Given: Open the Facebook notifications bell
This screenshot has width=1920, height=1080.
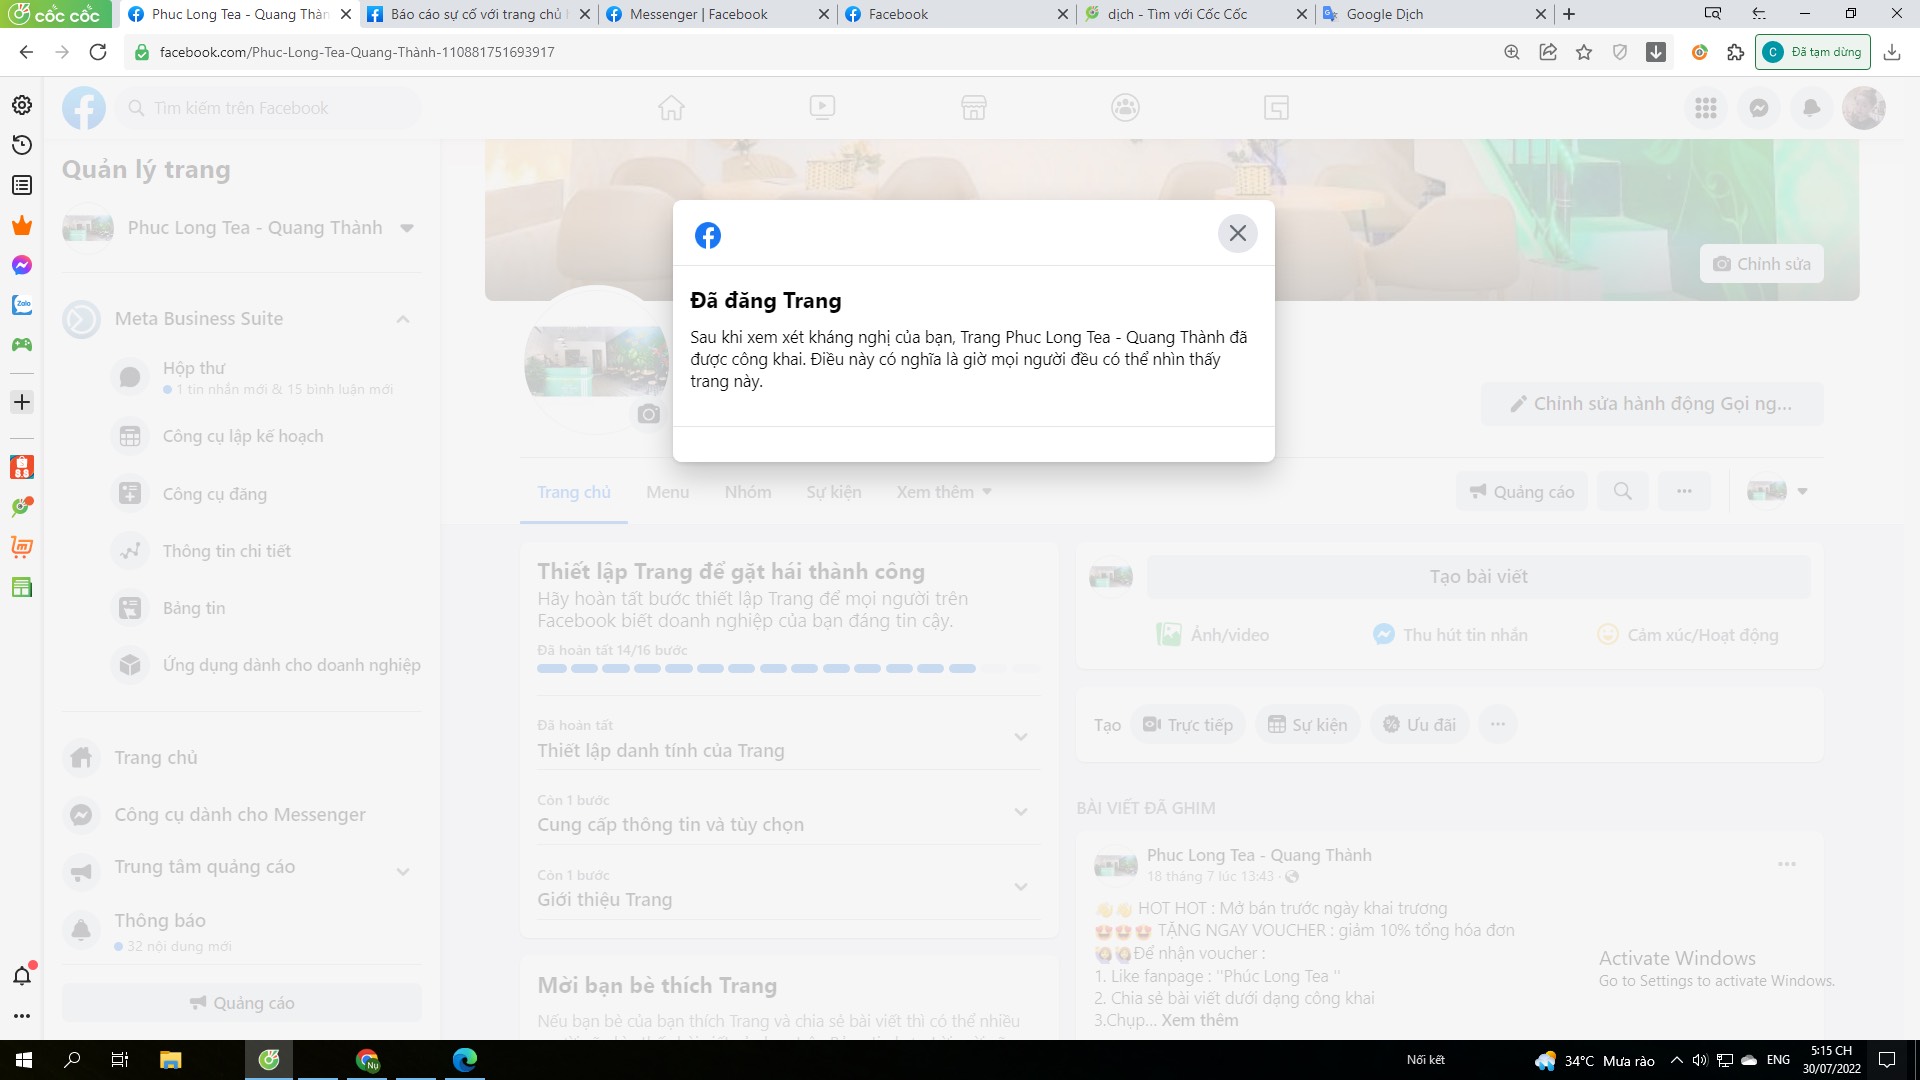Looking at the screenshot, I should click(x=1811, y=108).
